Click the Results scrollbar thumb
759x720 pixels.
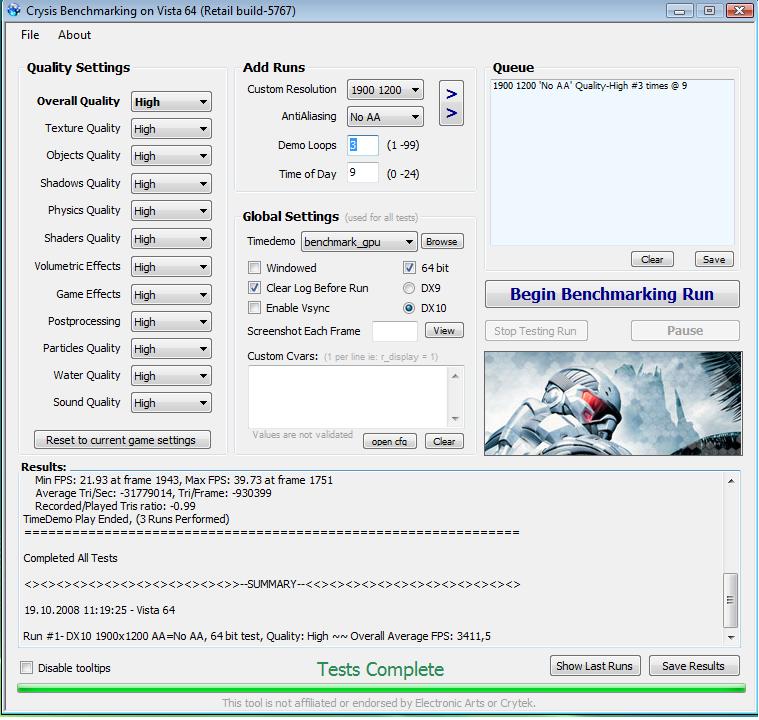731,600
